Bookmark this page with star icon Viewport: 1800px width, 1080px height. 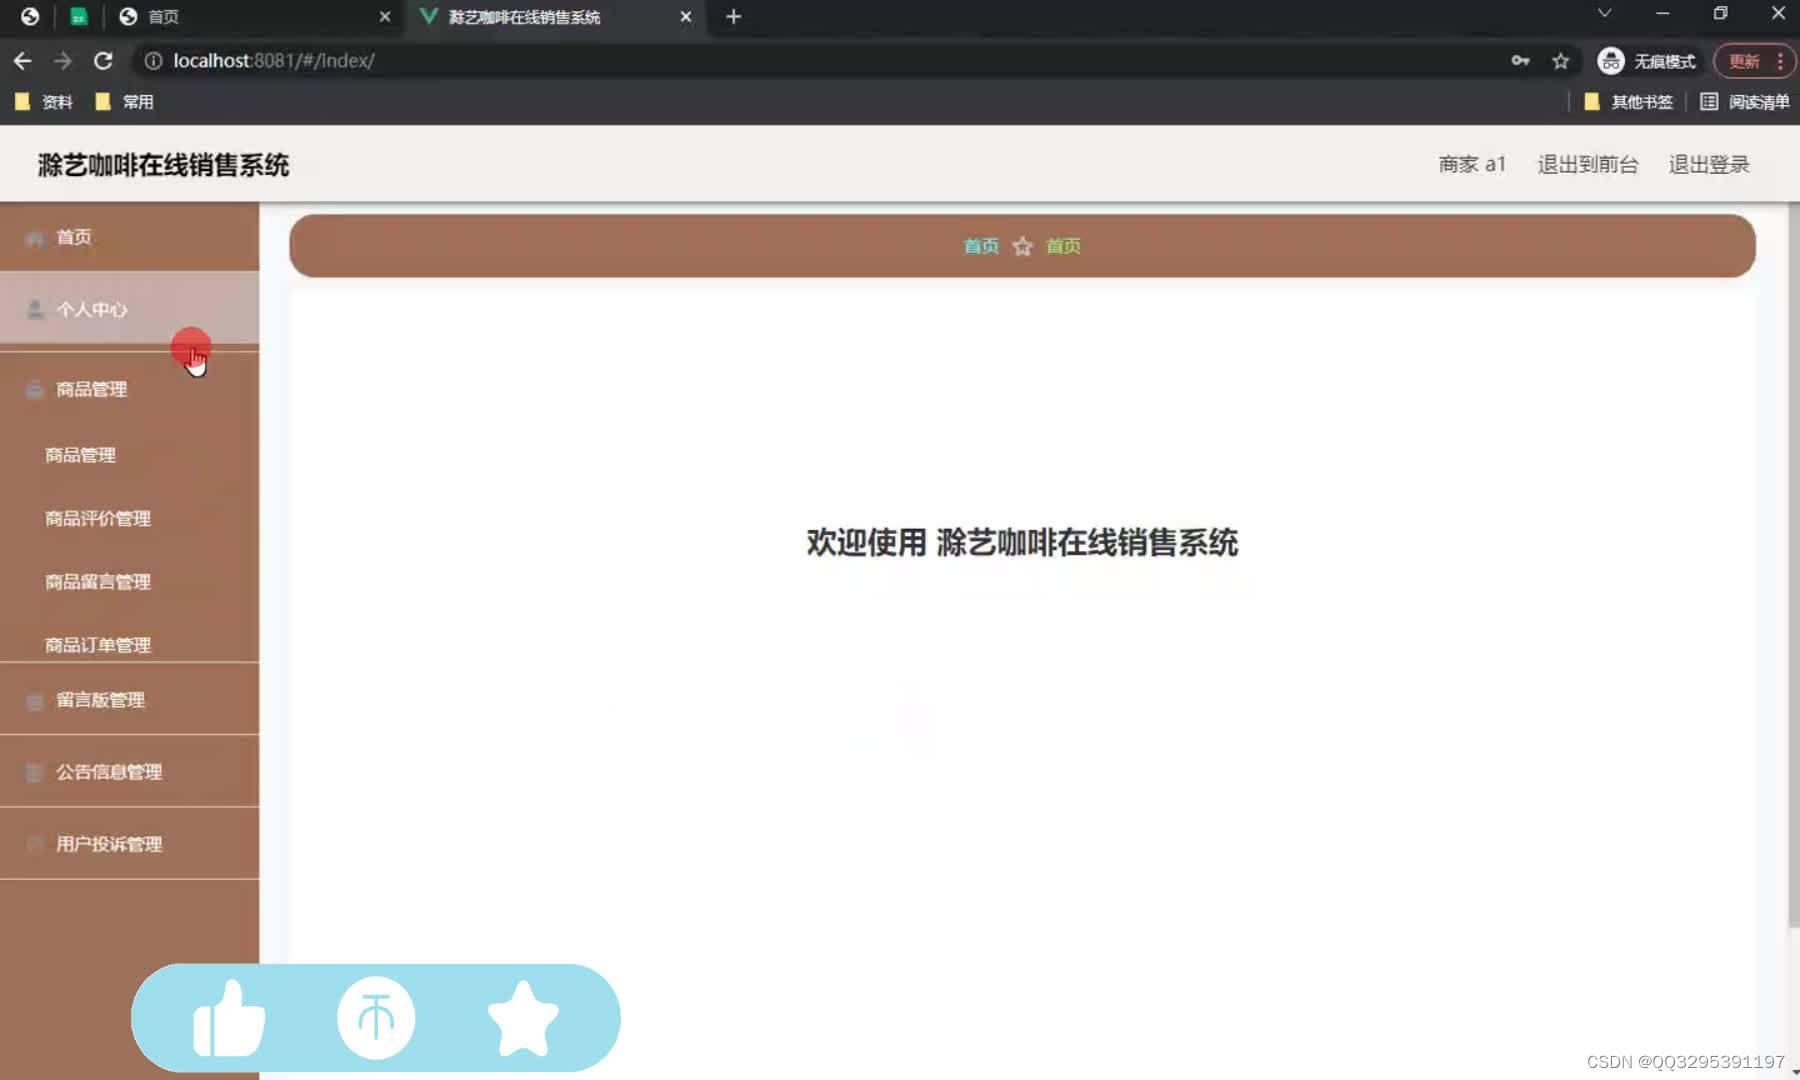pyautogui.click(x=1560, y=61)
